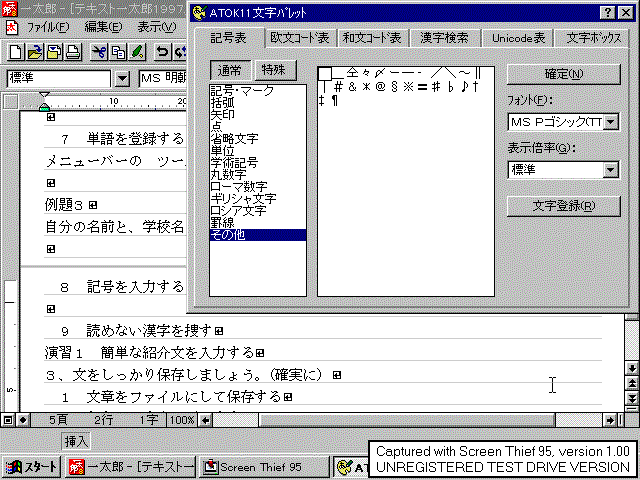
Task: Select the 〓 geta mark symbol
Action: (x=422, y=87)
